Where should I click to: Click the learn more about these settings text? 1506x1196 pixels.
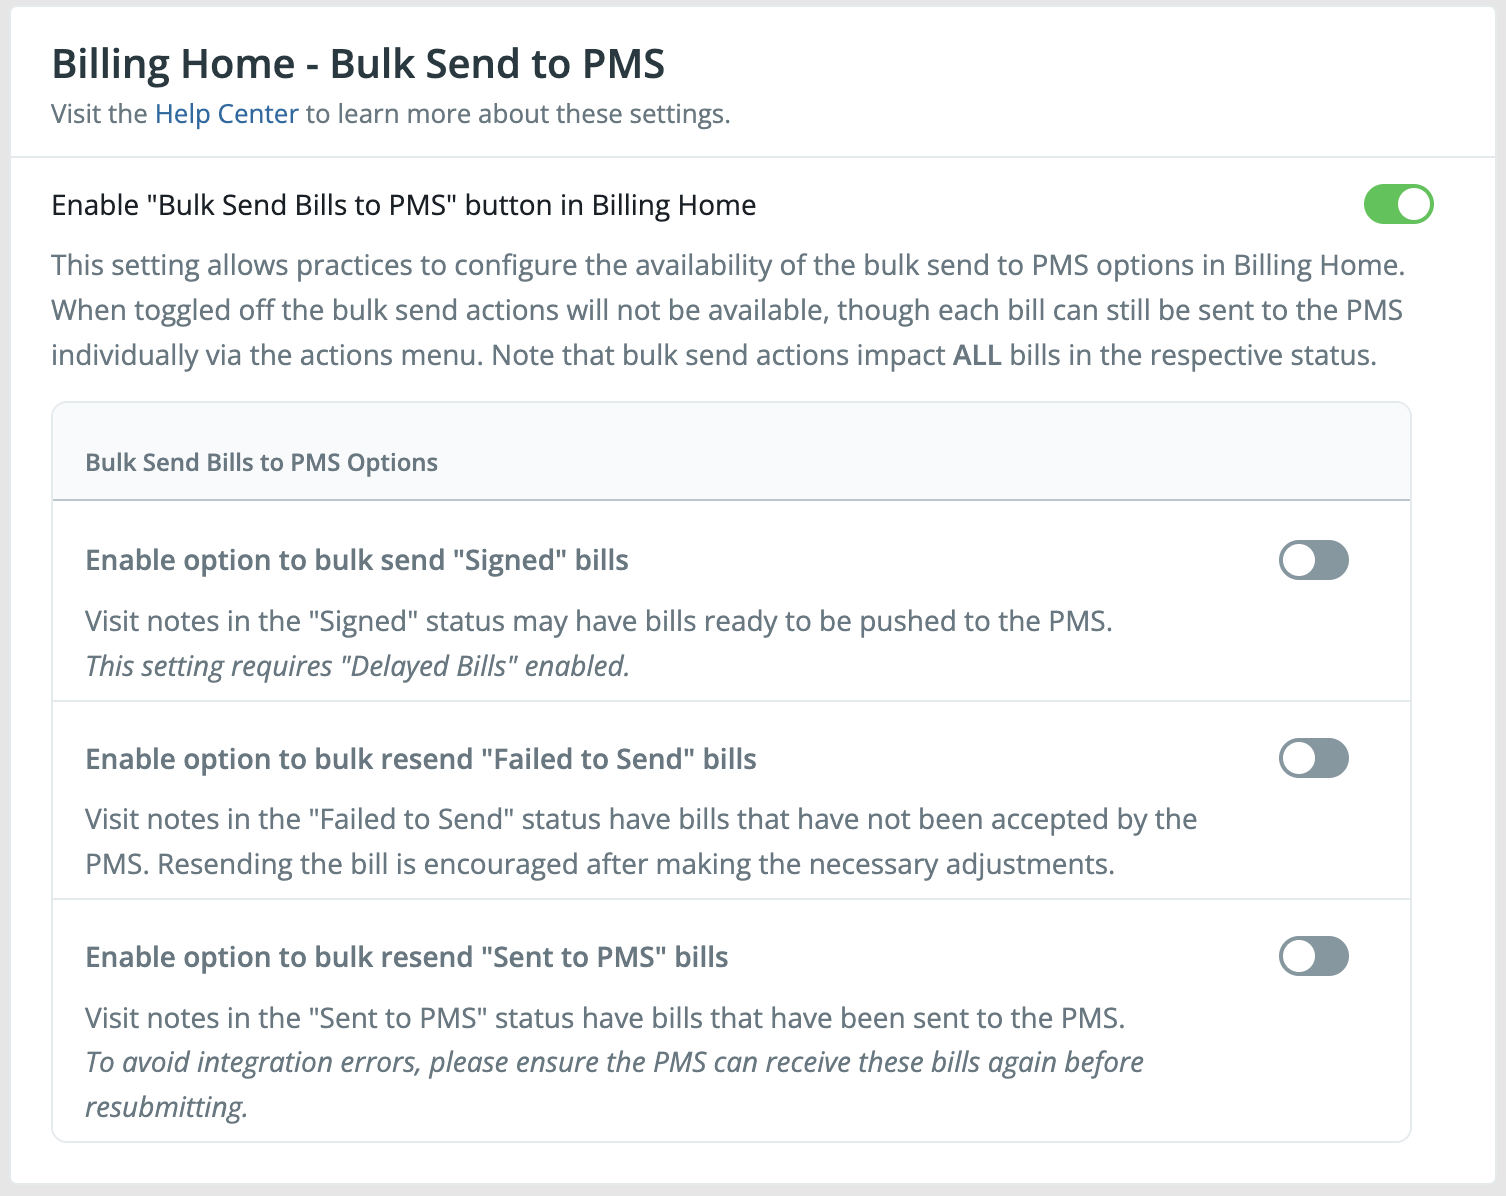(520, 114)
